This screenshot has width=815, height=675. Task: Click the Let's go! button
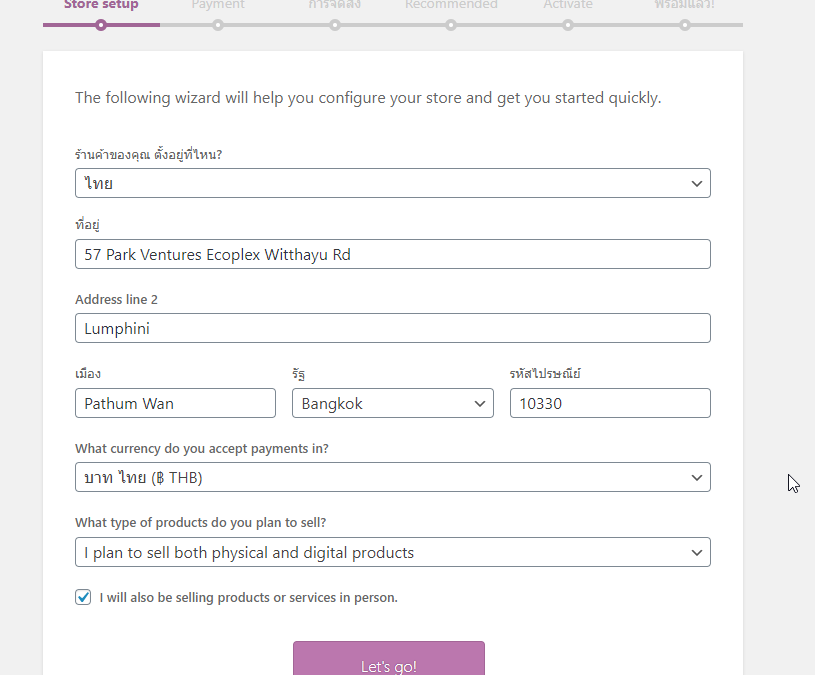click(x=389, y=658)
